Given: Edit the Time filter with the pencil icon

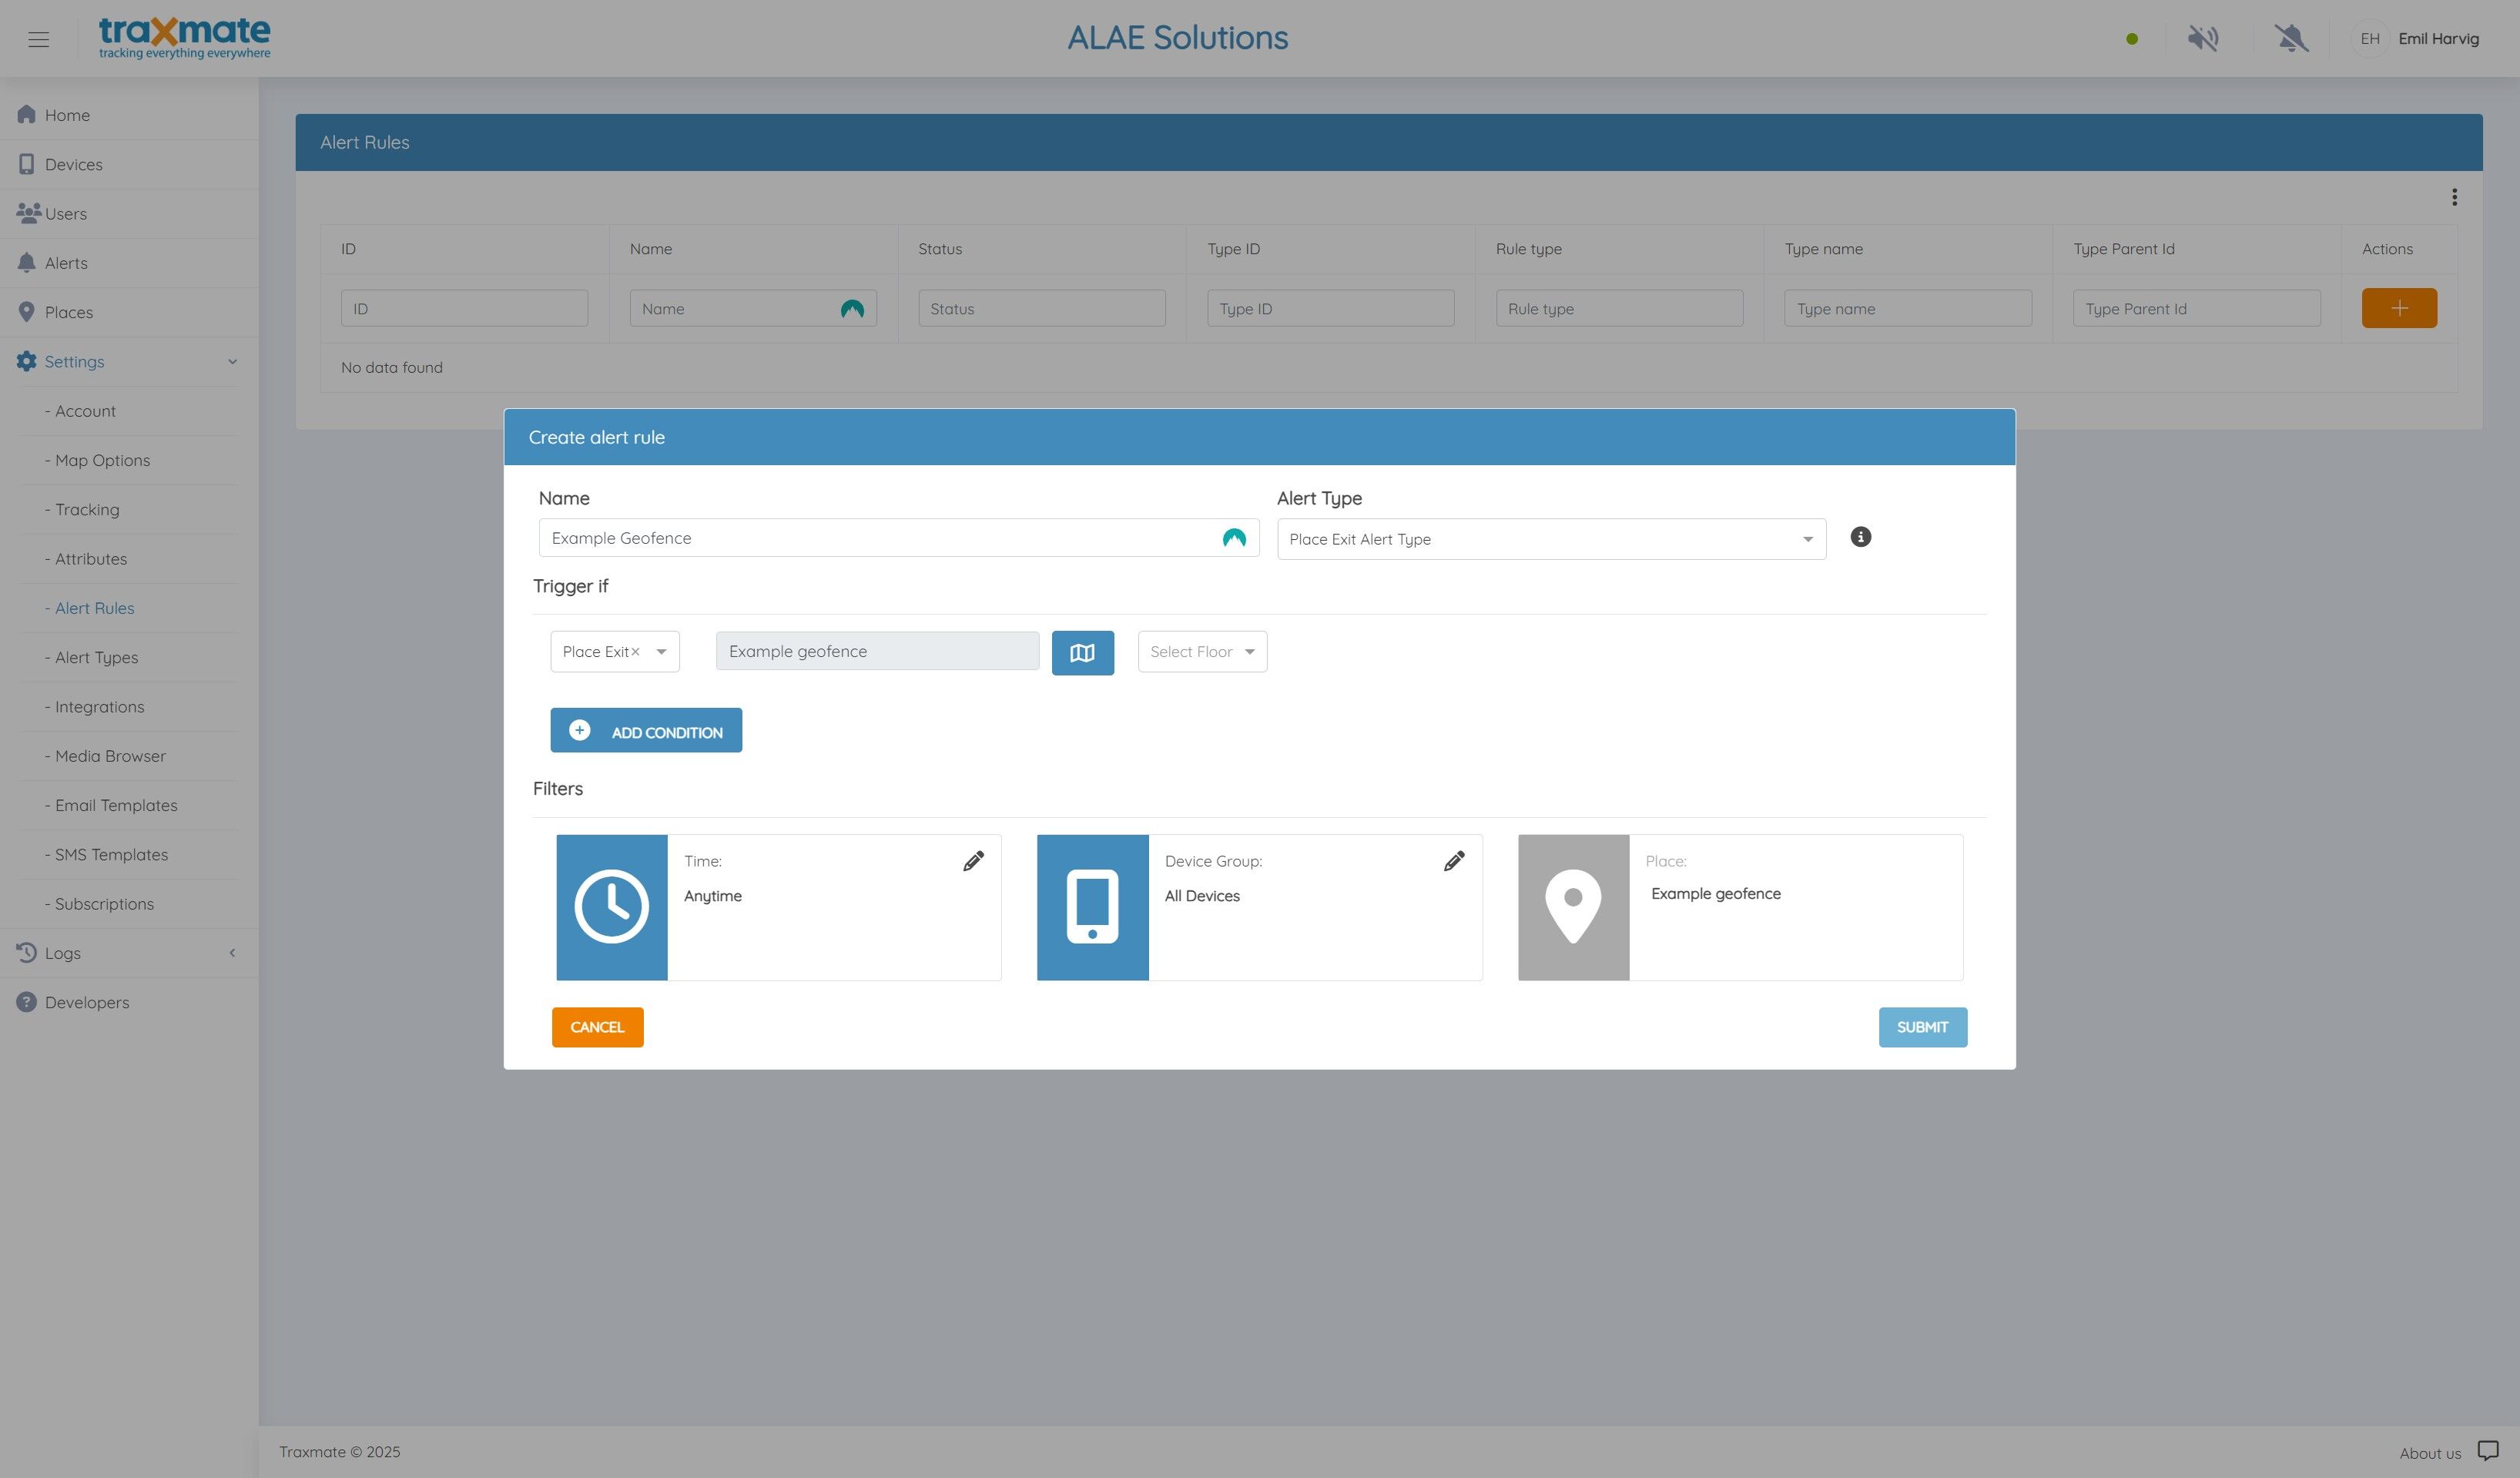Looking at the screenshot, I should [973, 861].
